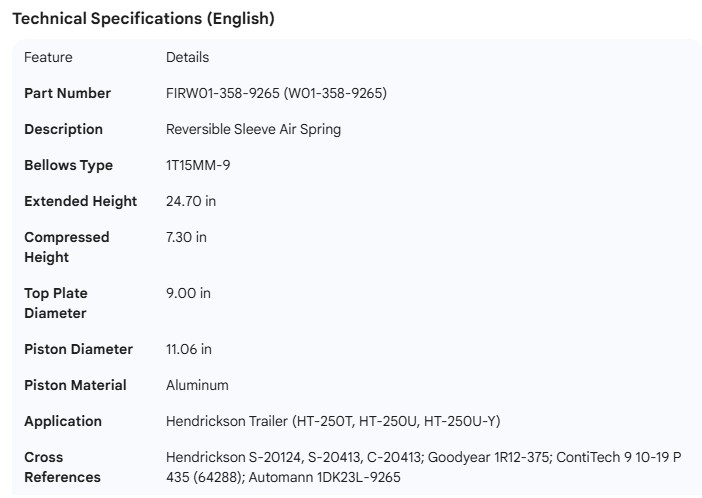The height and width of the screenshot is (498, 702).
Task: Click the 11.06 in piston diameter value
Action: tap(189, 349)
